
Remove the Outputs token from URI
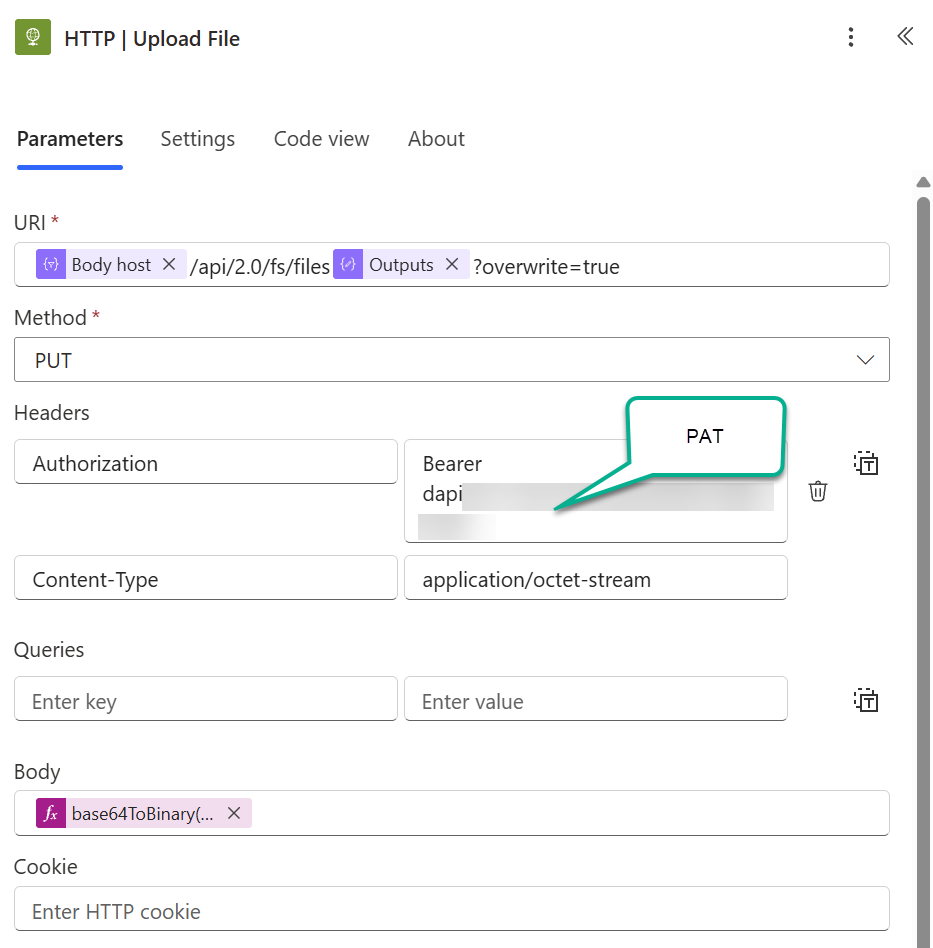tap(452, 264)
